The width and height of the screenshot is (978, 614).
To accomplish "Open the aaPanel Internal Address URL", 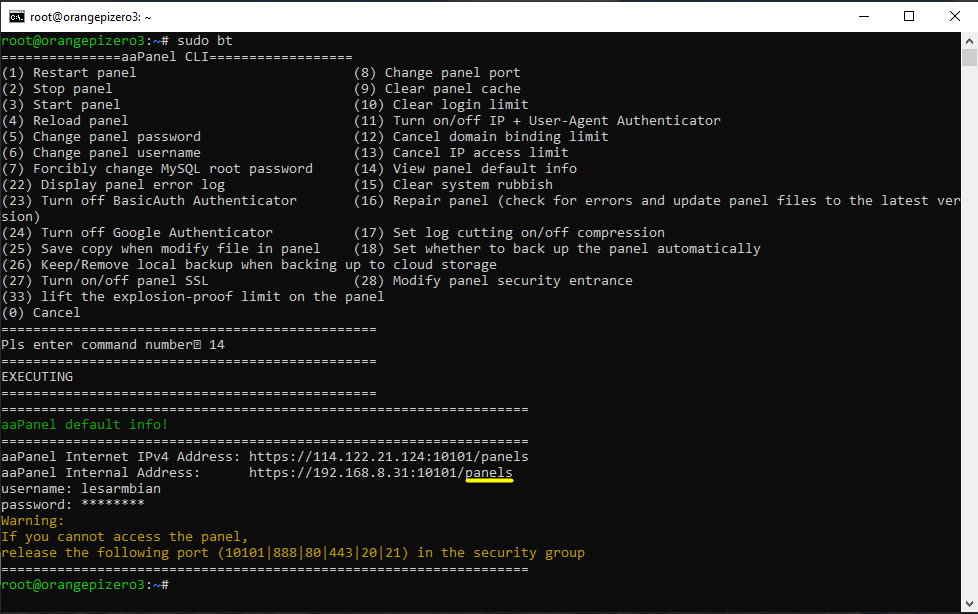I will tap(380, 473).
